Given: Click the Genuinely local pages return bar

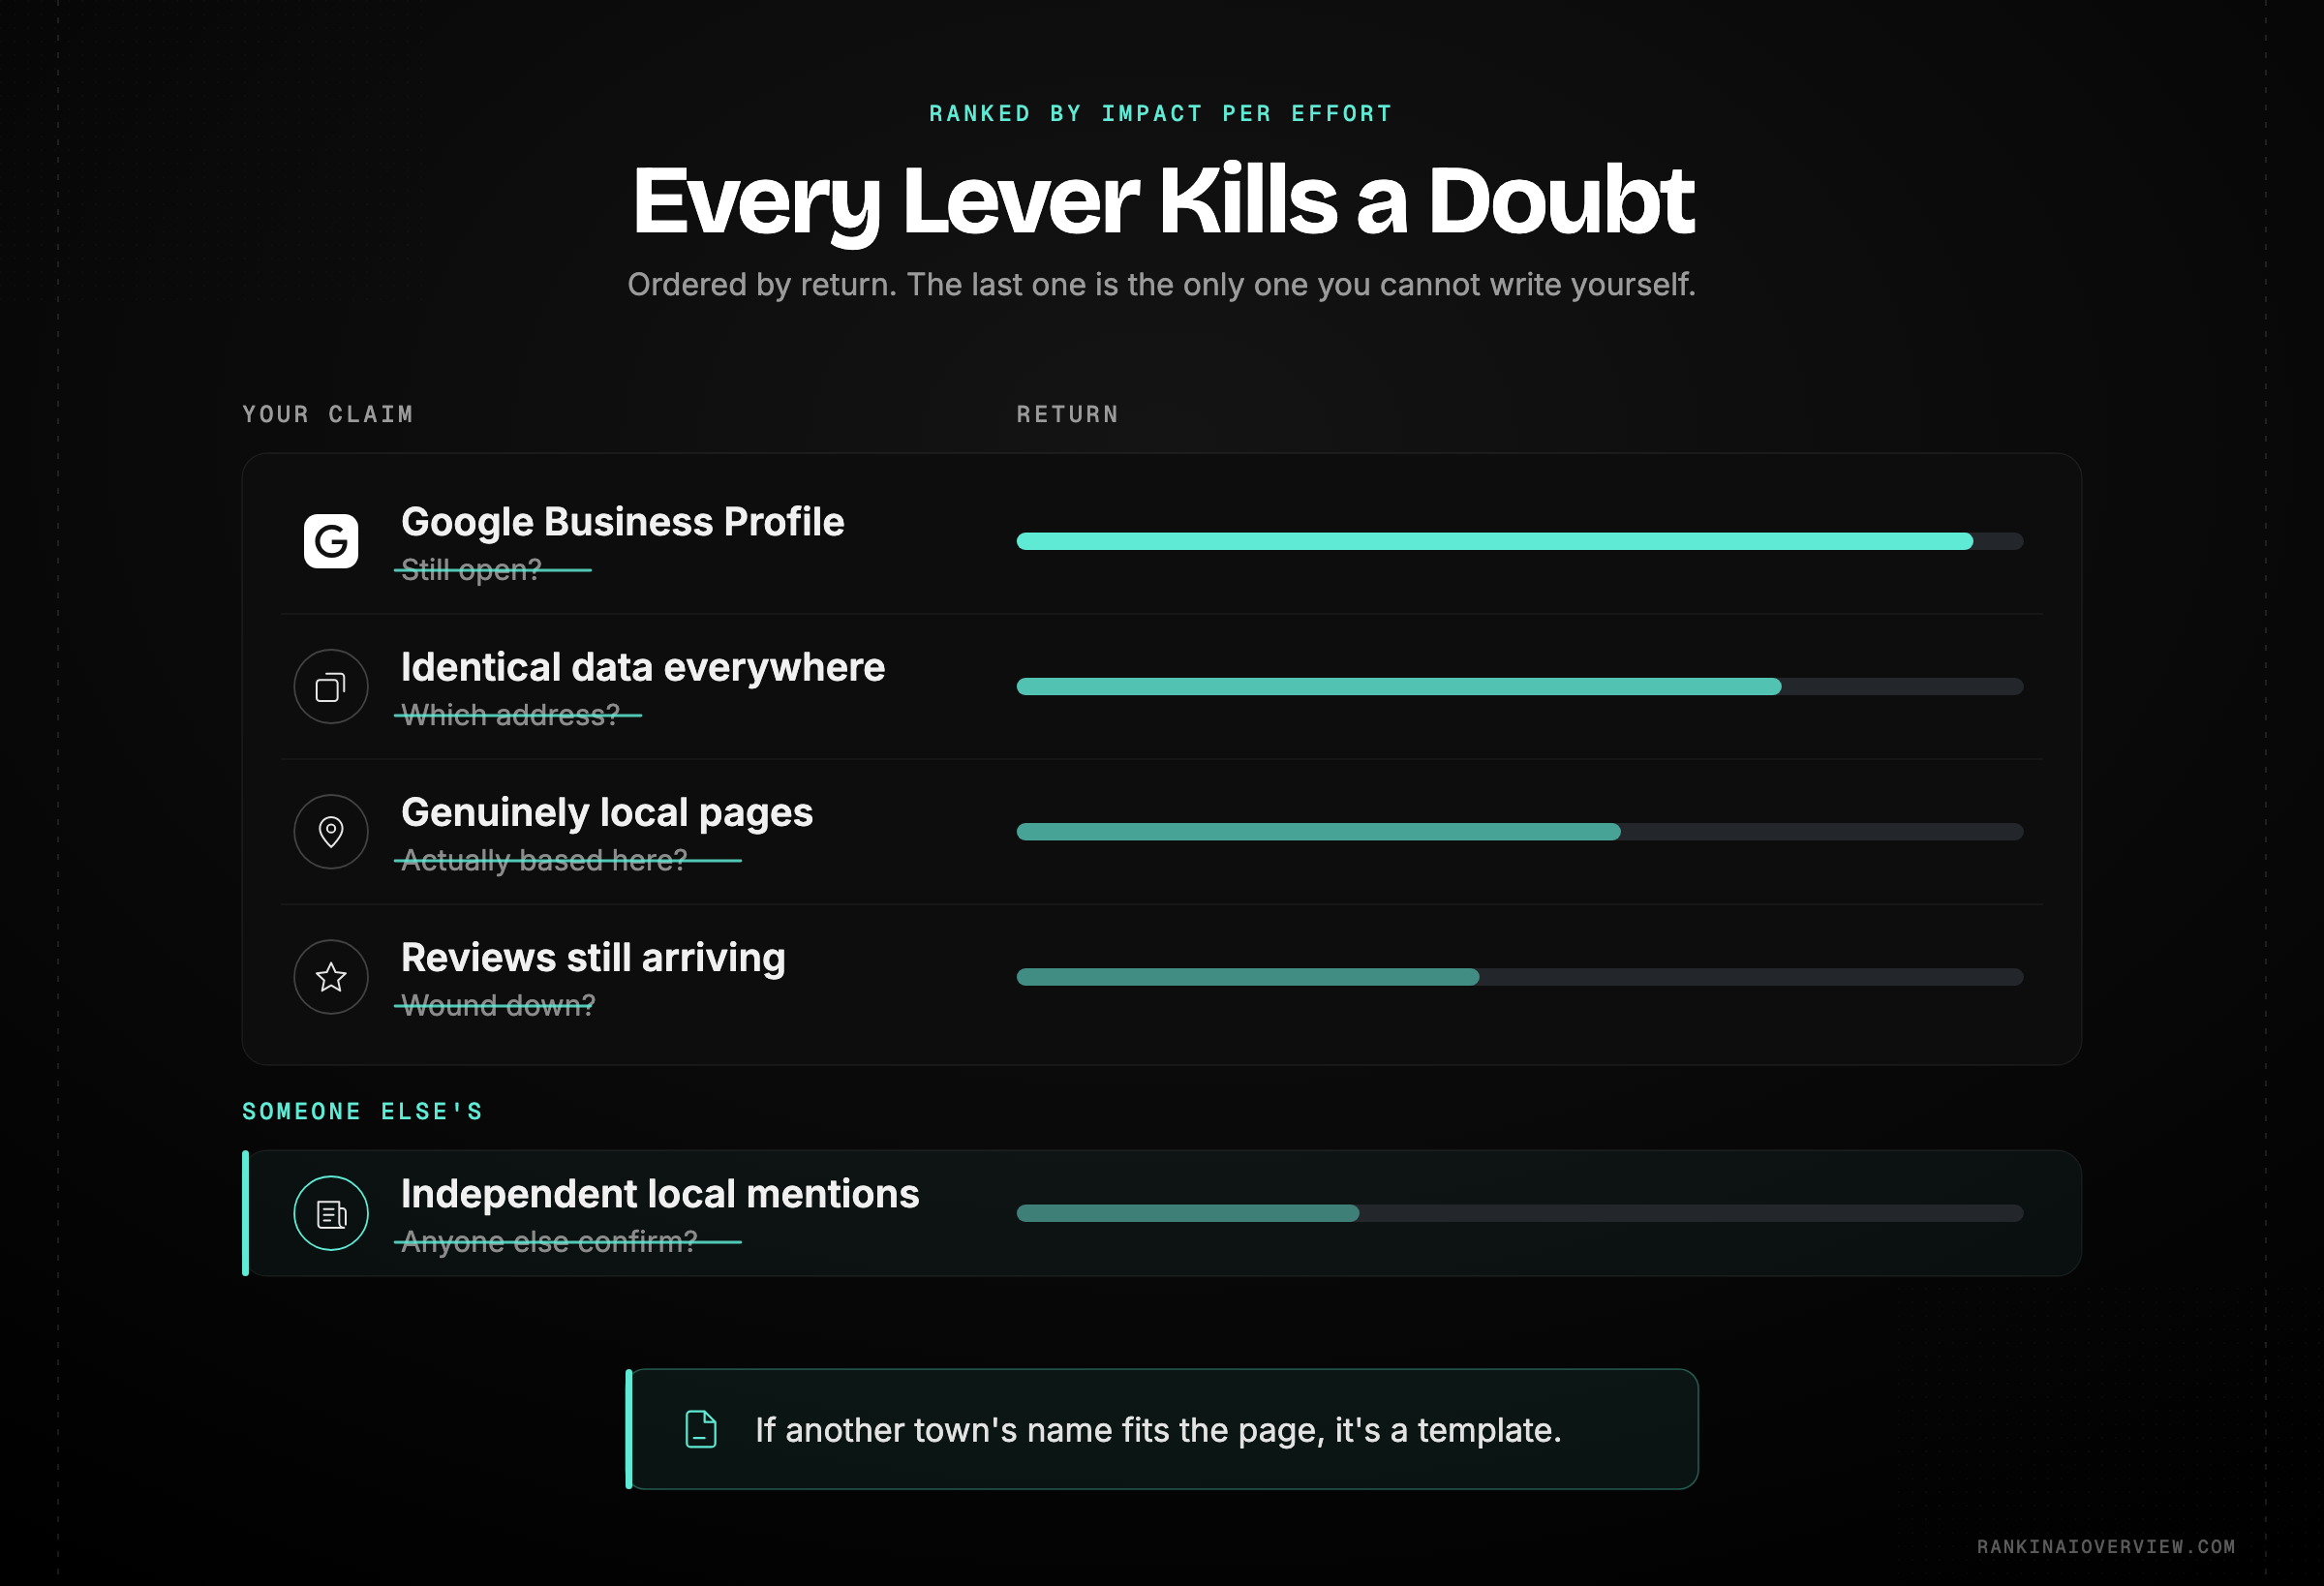Looking at the screenshot, I should point(1519,831).
